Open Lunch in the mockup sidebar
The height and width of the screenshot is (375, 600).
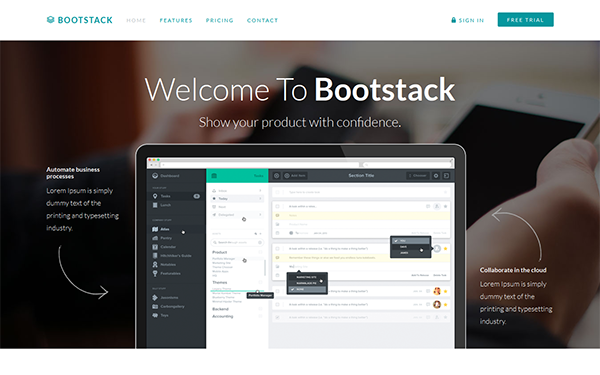pyautogui.click(x=162, y=205)
